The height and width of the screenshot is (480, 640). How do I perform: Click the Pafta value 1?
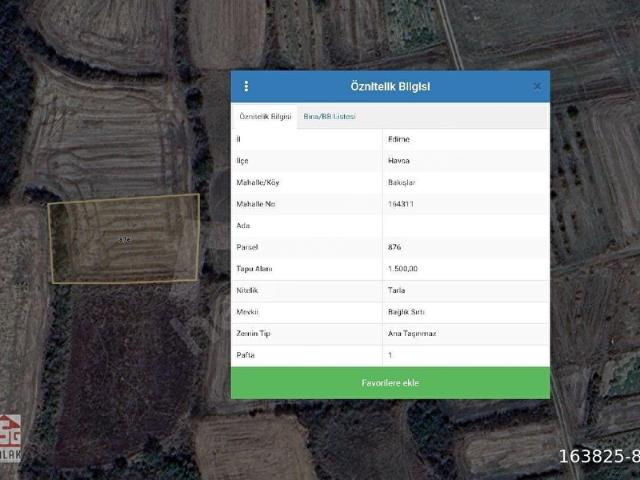[390, 355]
